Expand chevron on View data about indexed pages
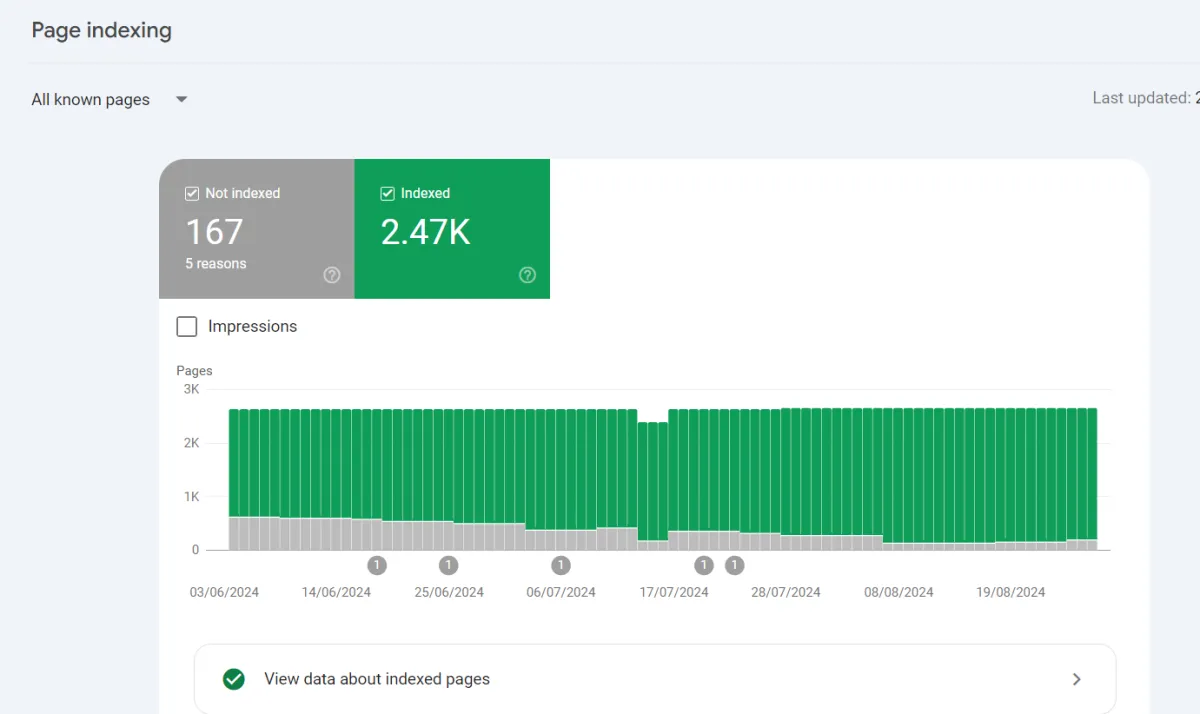Screen dimensions: 1200x714 (x=1077, y=679)
